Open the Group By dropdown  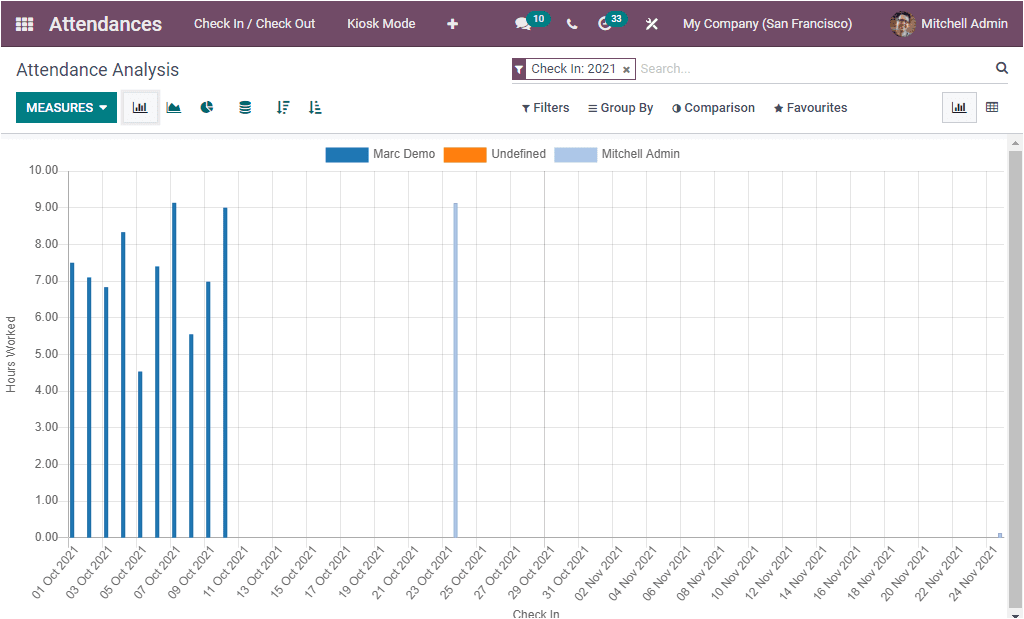(x=620, y=108)
